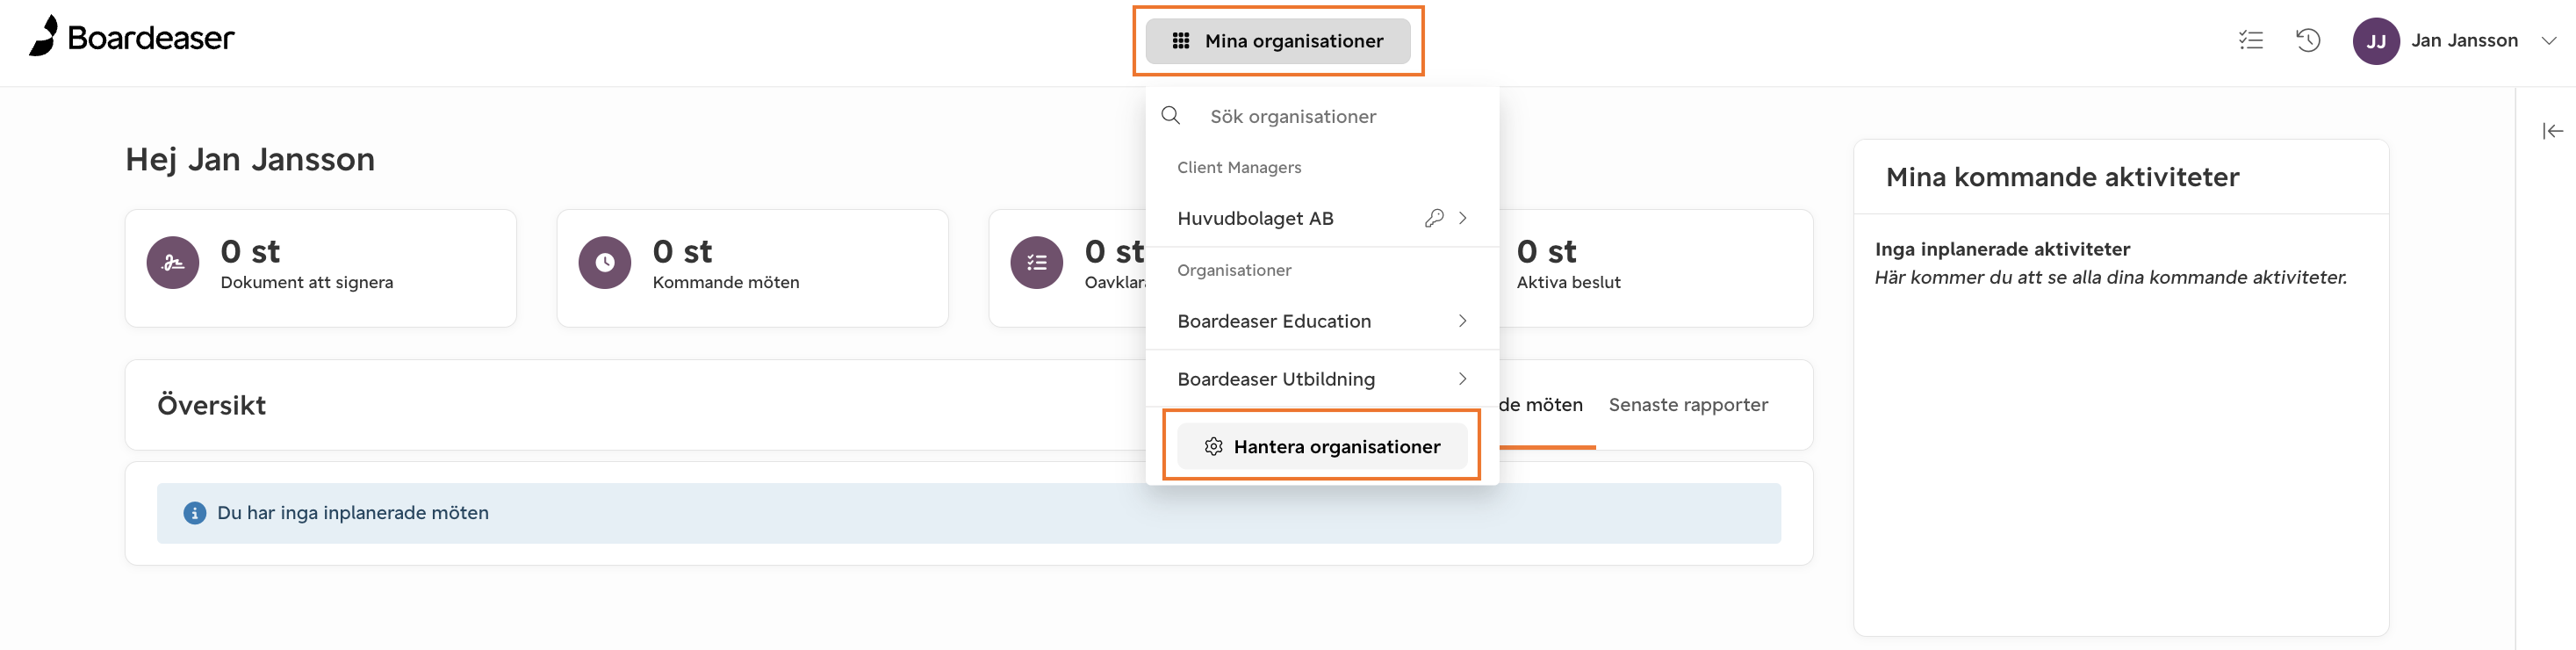2576x650 pixels.
Task: Select Boardeaser Education organisation
Action: click(1322, 321)
